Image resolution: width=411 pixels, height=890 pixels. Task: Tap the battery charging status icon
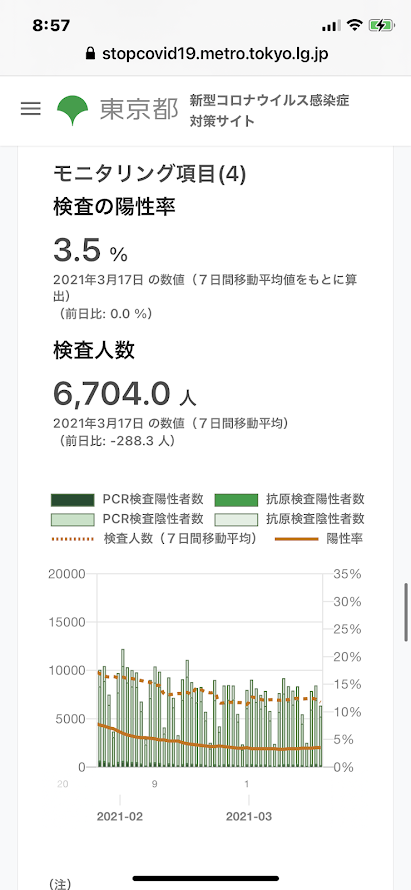pyautogui.click(x=380, y=25)
